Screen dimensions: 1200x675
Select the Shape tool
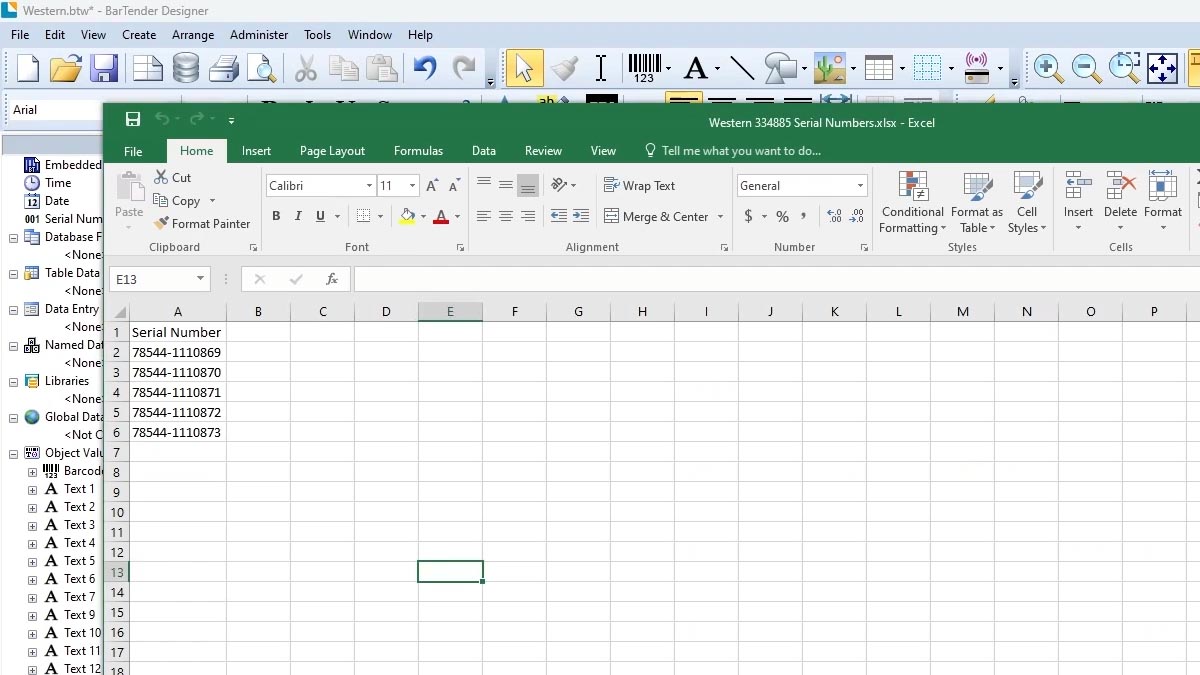pos(779,67)
